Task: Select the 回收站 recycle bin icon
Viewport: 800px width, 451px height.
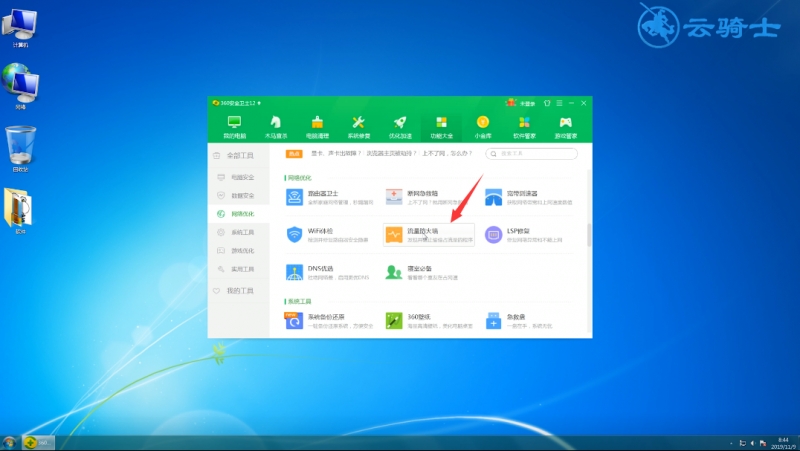Action: click(20, 148)
